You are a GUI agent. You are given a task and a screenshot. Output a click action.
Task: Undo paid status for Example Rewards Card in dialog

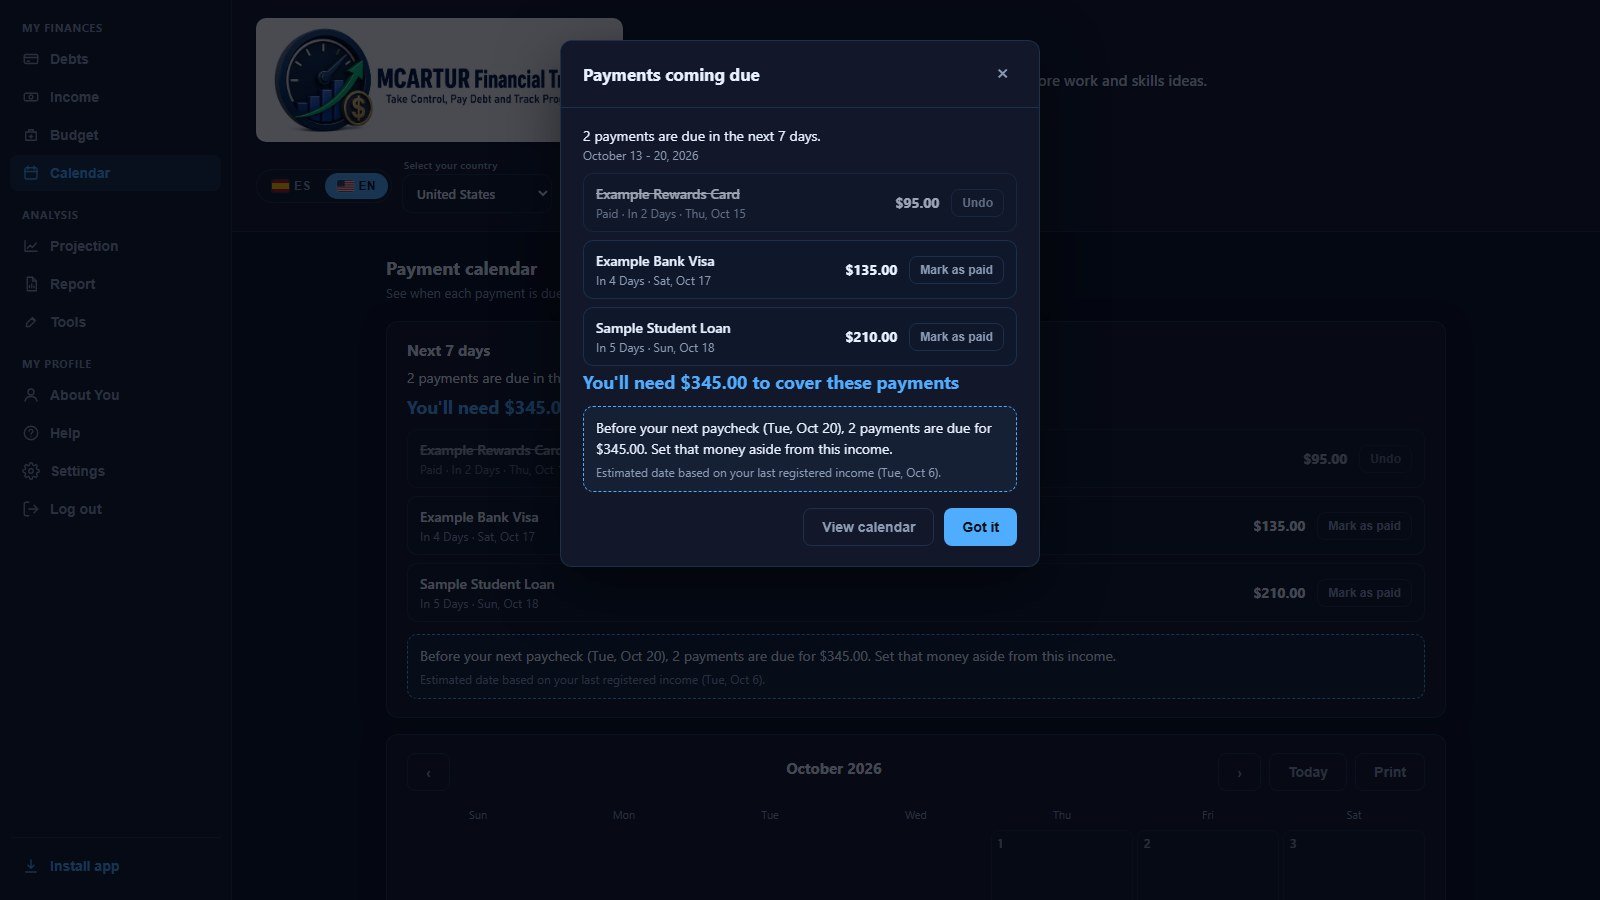pos(977,203)
